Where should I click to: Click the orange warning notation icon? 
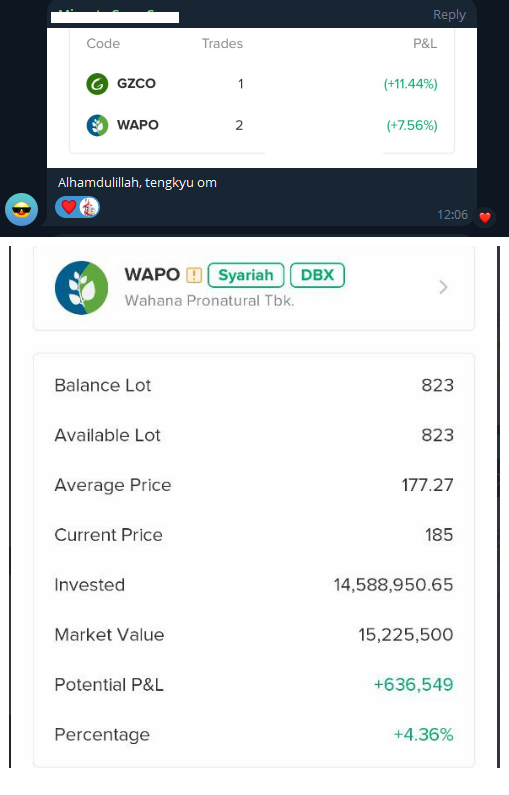[194, 275]
